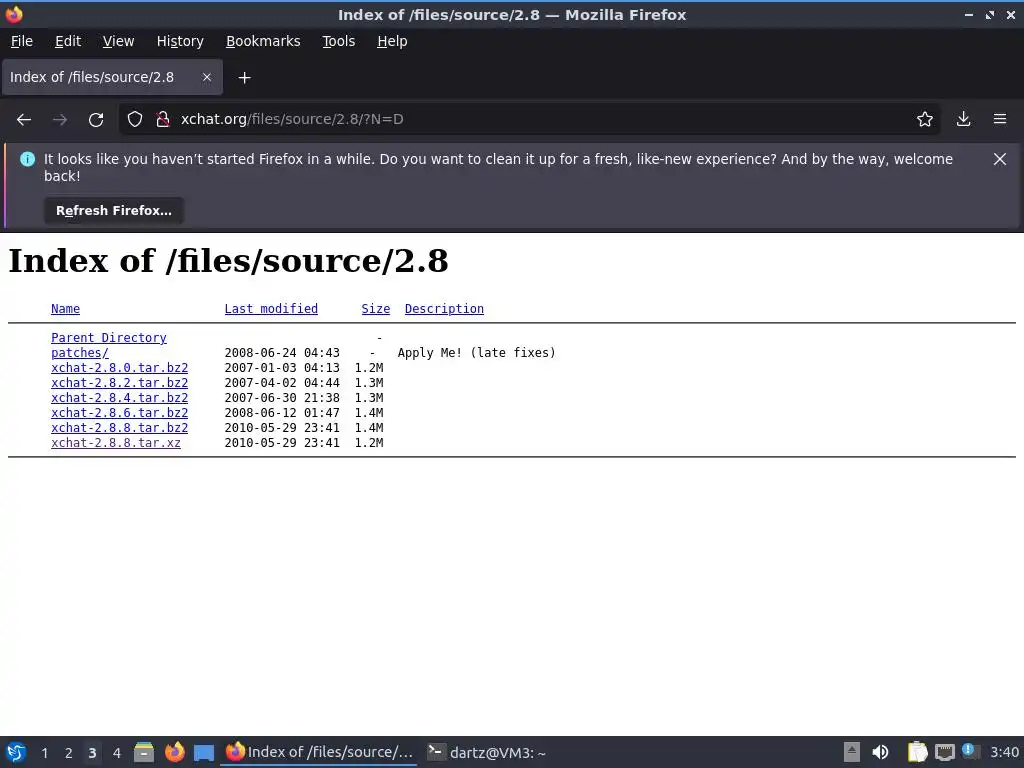Open the downloads panel

point(963,119)
